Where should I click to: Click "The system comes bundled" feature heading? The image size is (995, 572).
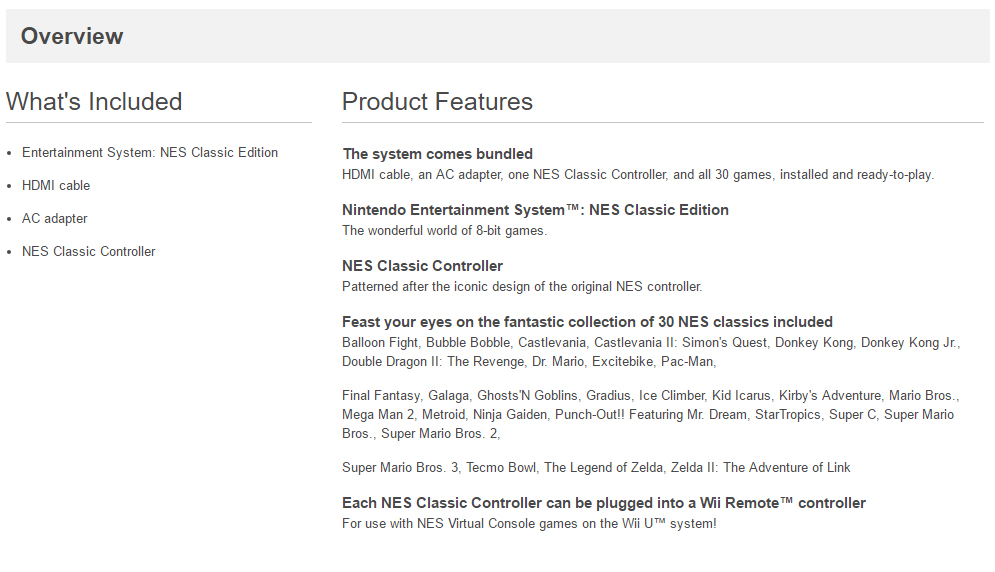coord(437,154)
